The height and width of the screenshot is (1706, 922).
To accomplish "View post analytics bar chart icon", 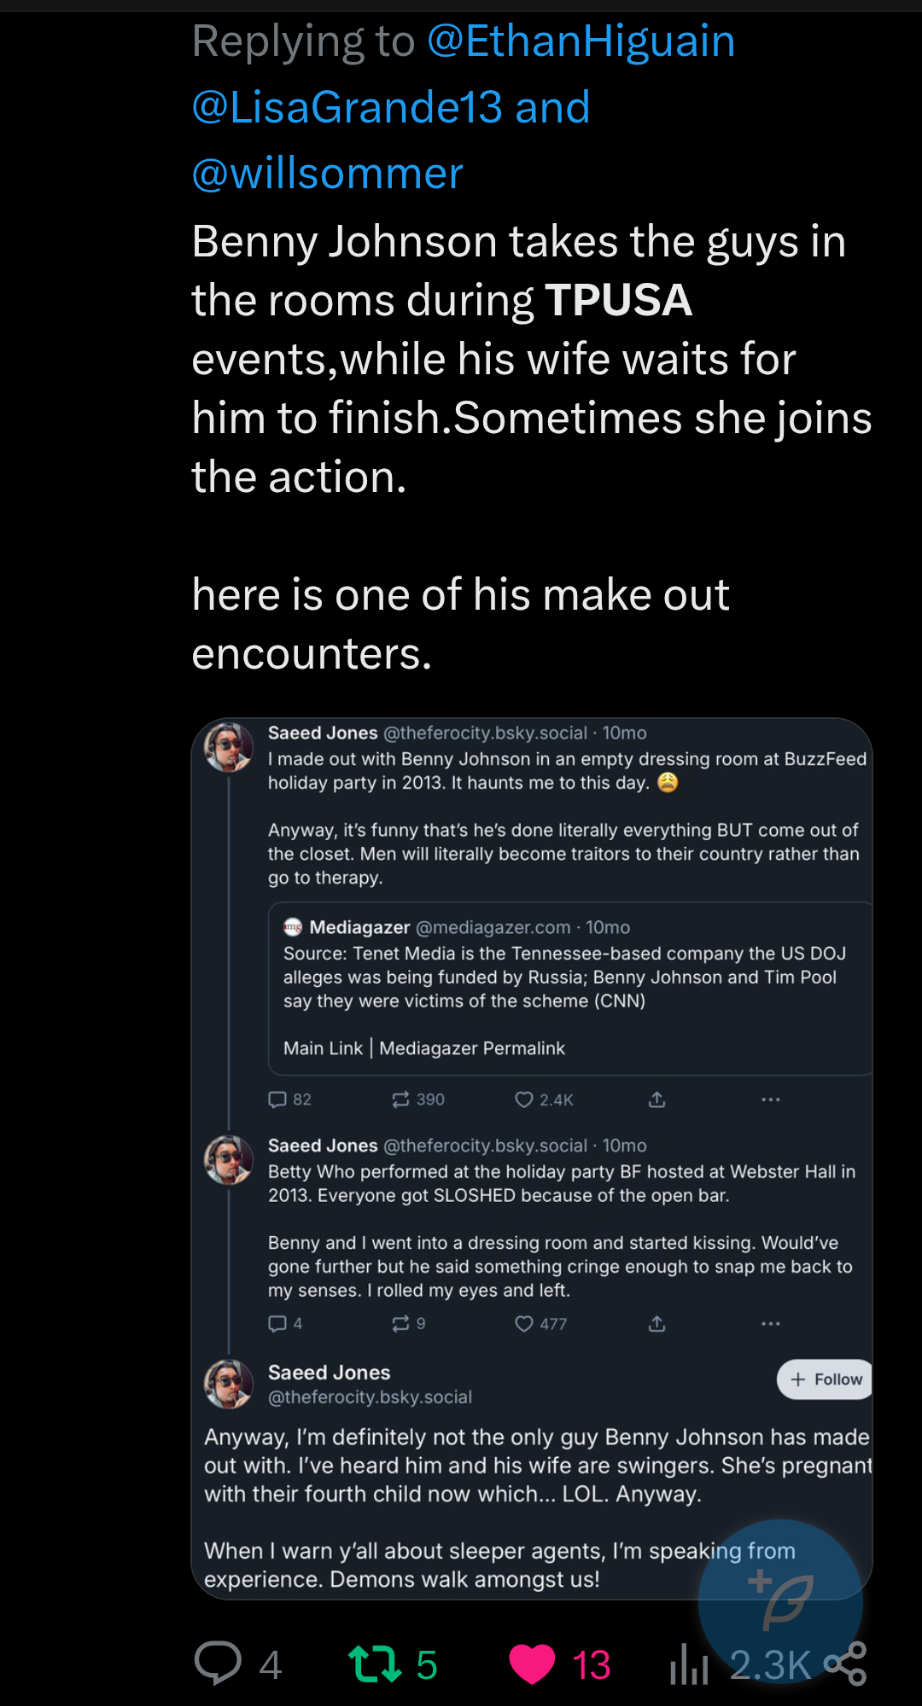I will click(689, 1665).
